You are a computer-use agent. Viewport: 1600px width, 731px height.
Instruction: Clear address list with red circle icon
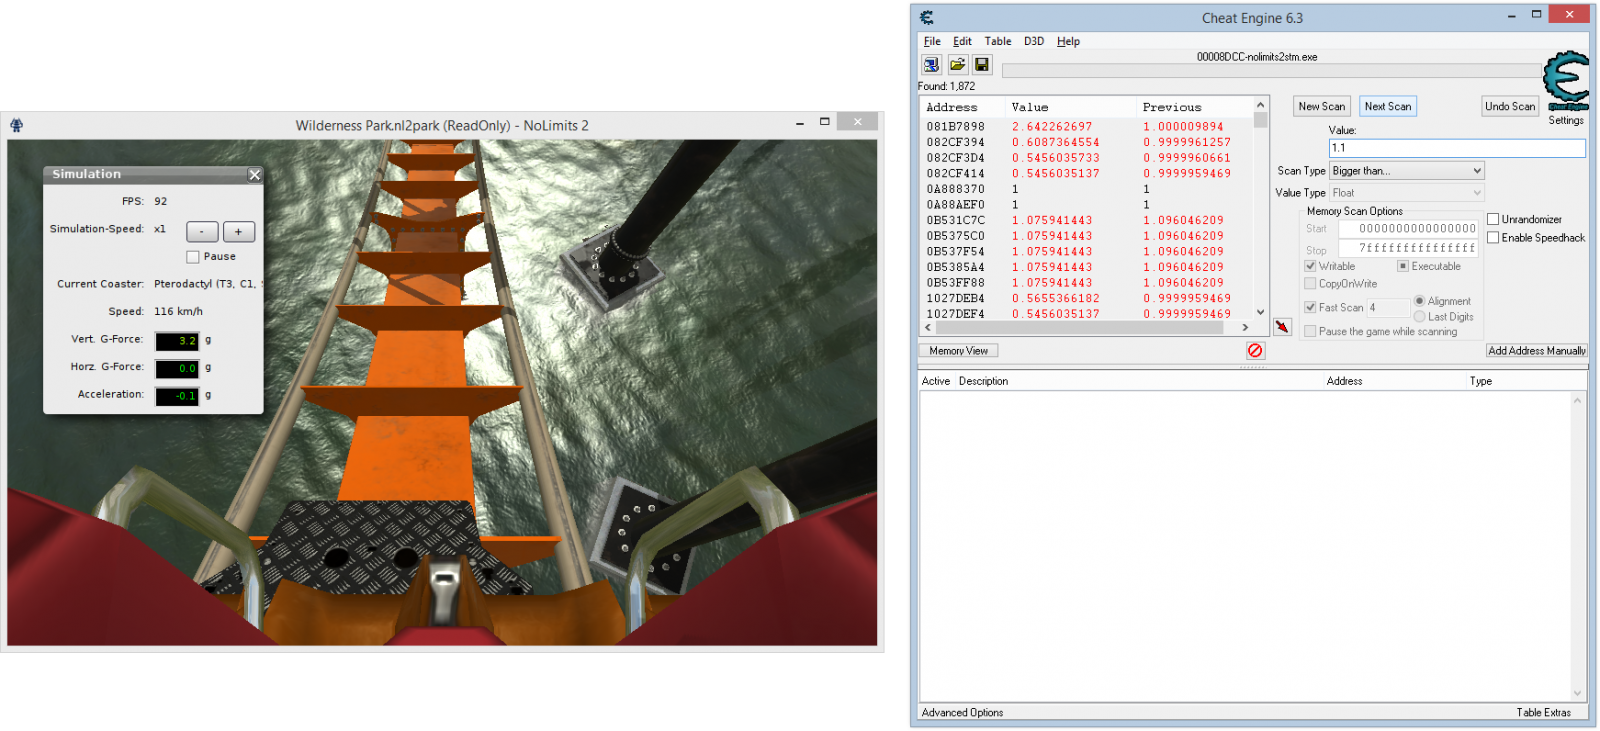[x=1255, y=351]
